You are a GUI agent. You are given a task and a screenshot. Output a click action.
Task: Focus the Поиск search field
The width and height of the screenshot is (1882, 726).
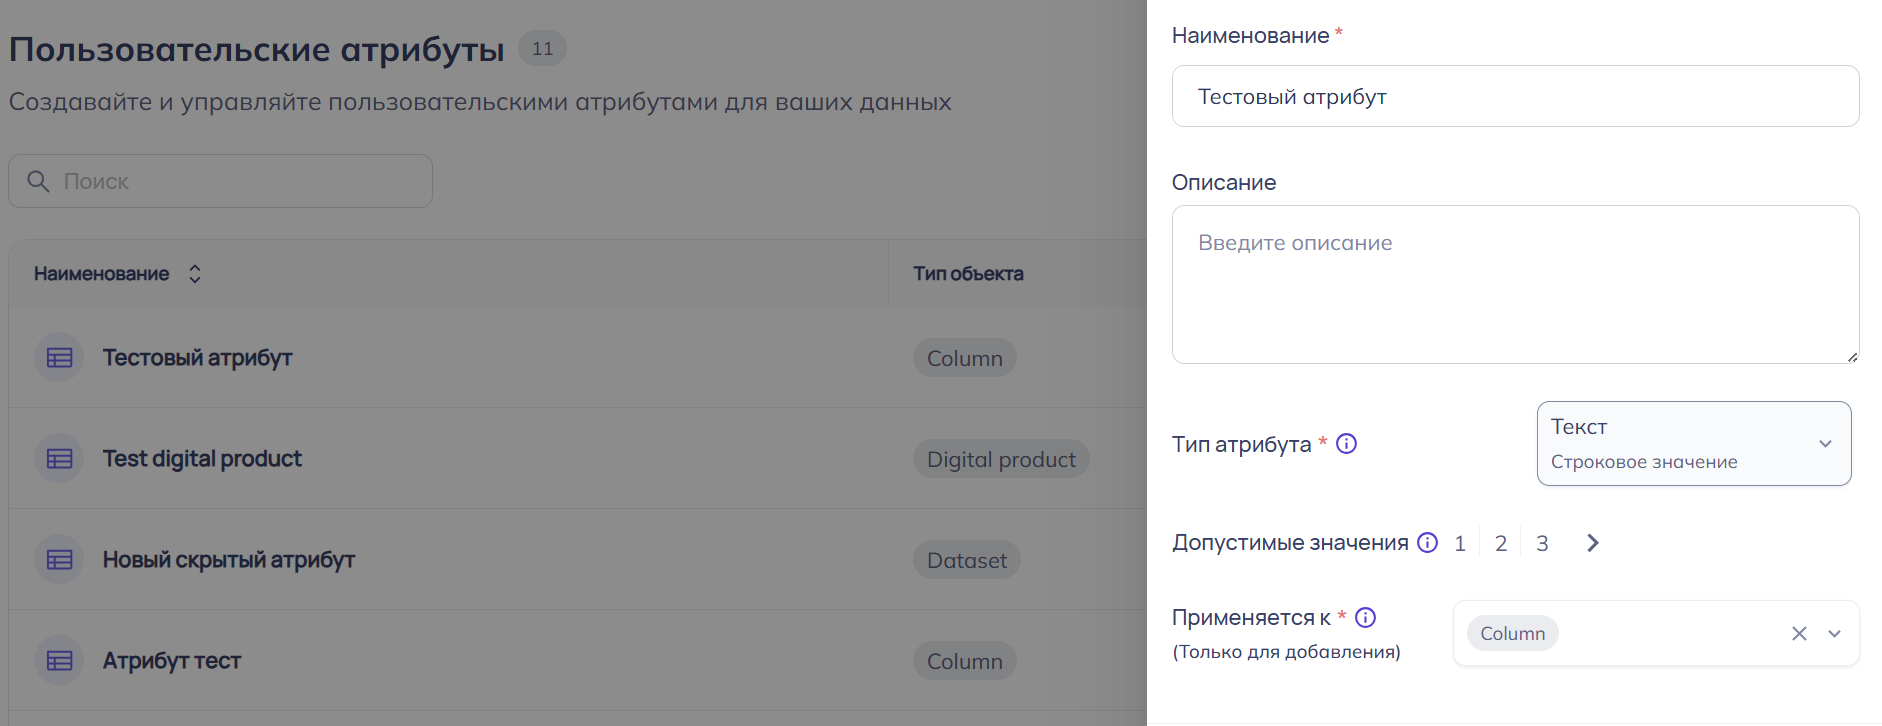pos(240,181)
